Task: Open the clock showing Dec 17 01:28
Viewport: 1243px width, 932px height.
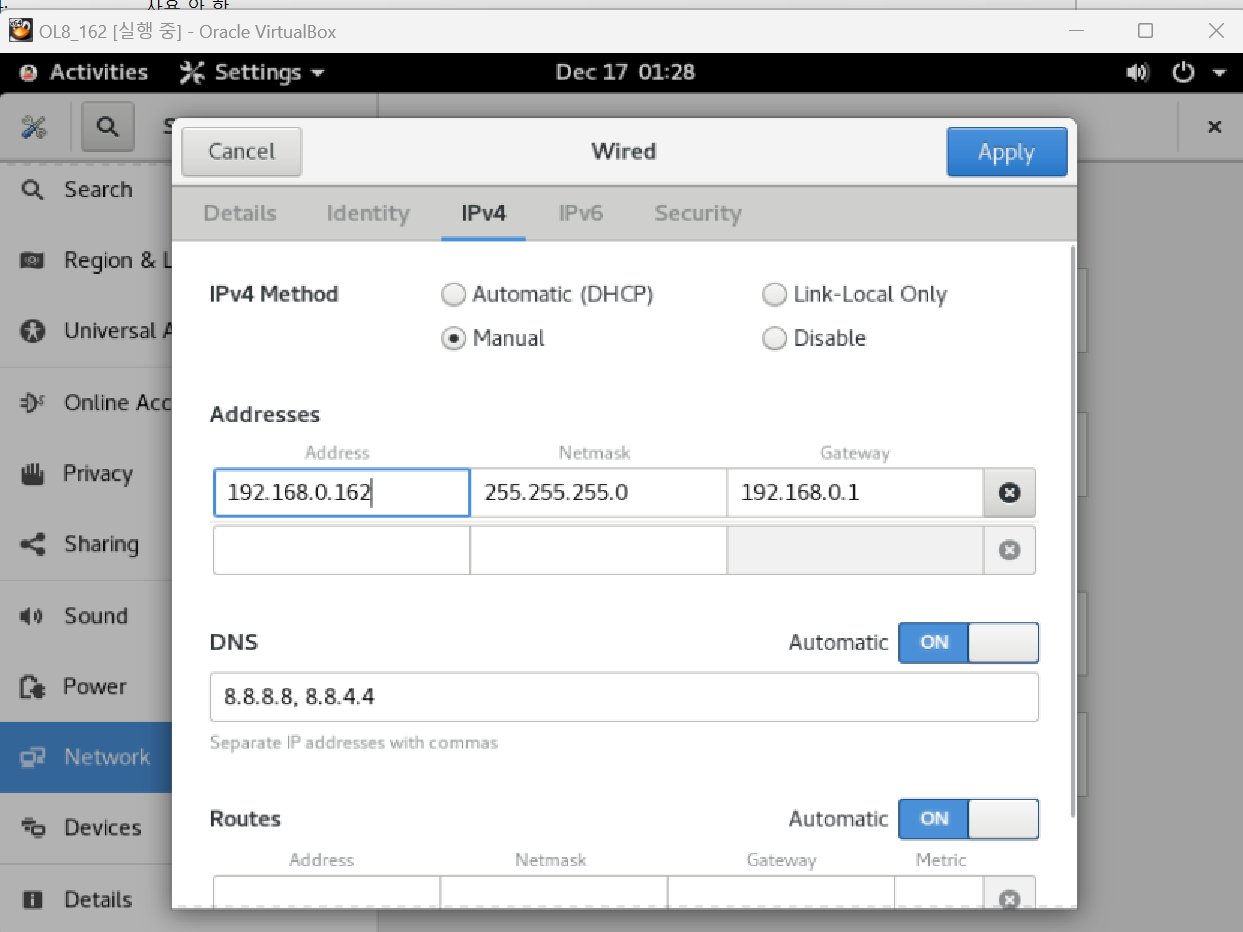Action: (625, 72)
